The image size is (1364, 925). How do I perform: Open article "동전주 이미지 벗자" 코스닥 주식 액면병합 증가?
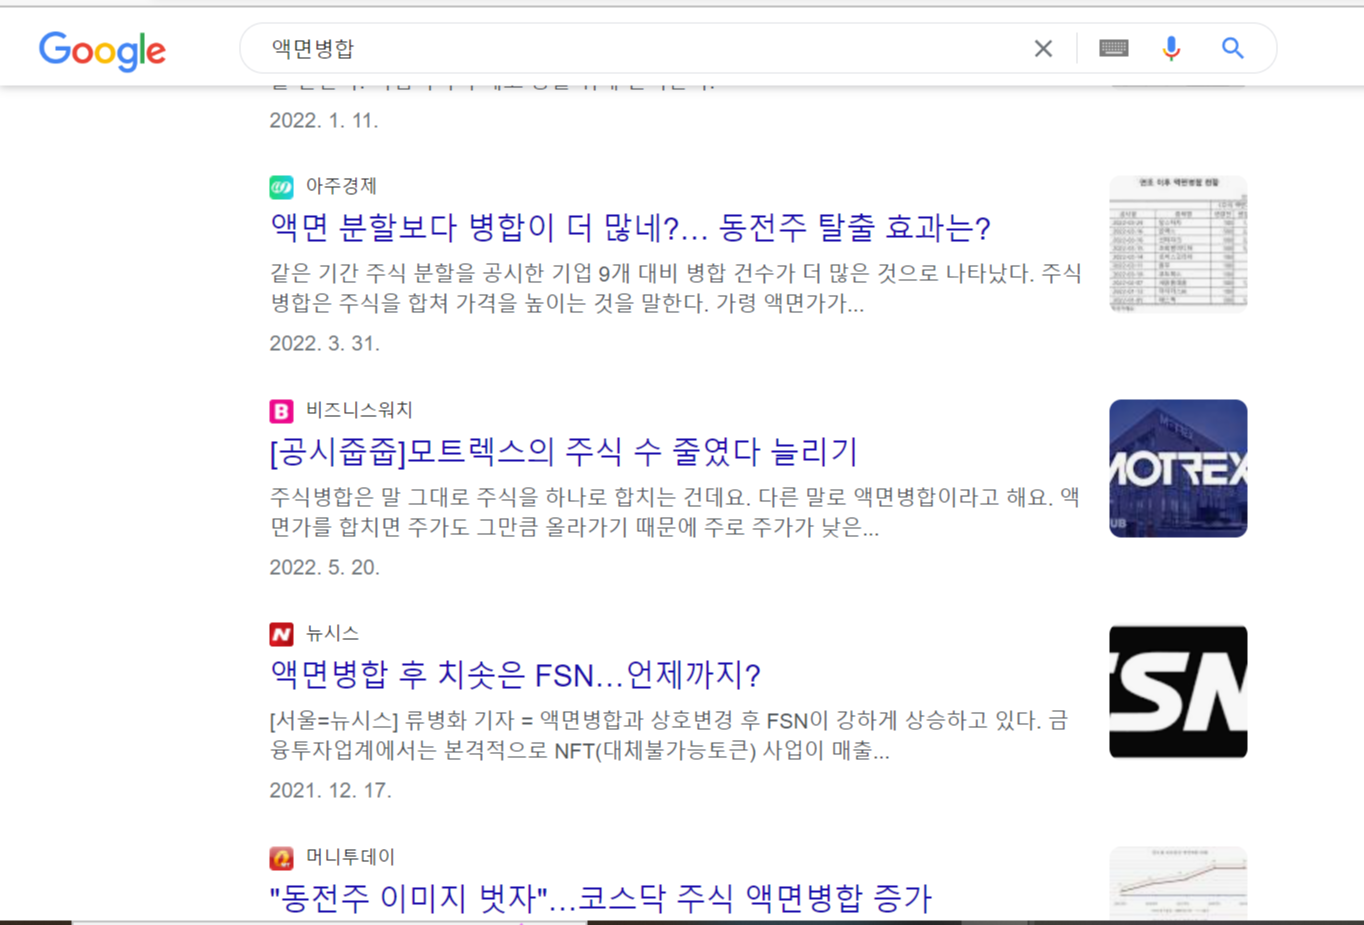coord(601,898)
